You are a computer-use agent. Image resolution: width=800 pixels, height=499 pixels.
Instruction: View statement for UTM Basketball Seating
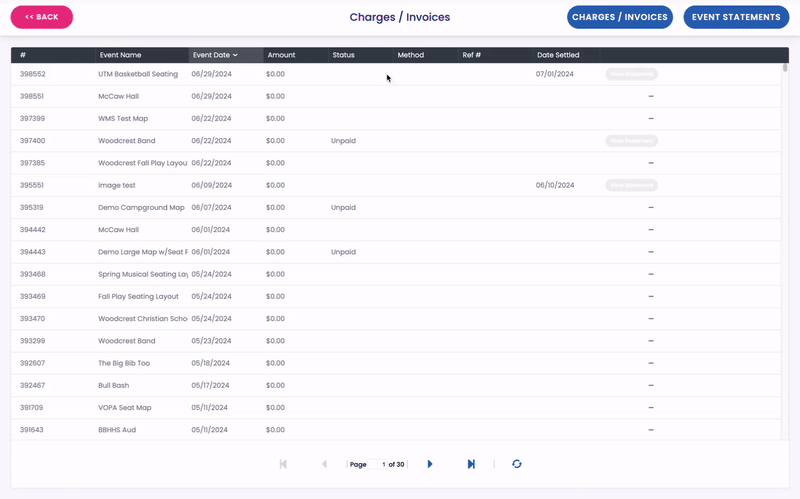tap(632, 74)
